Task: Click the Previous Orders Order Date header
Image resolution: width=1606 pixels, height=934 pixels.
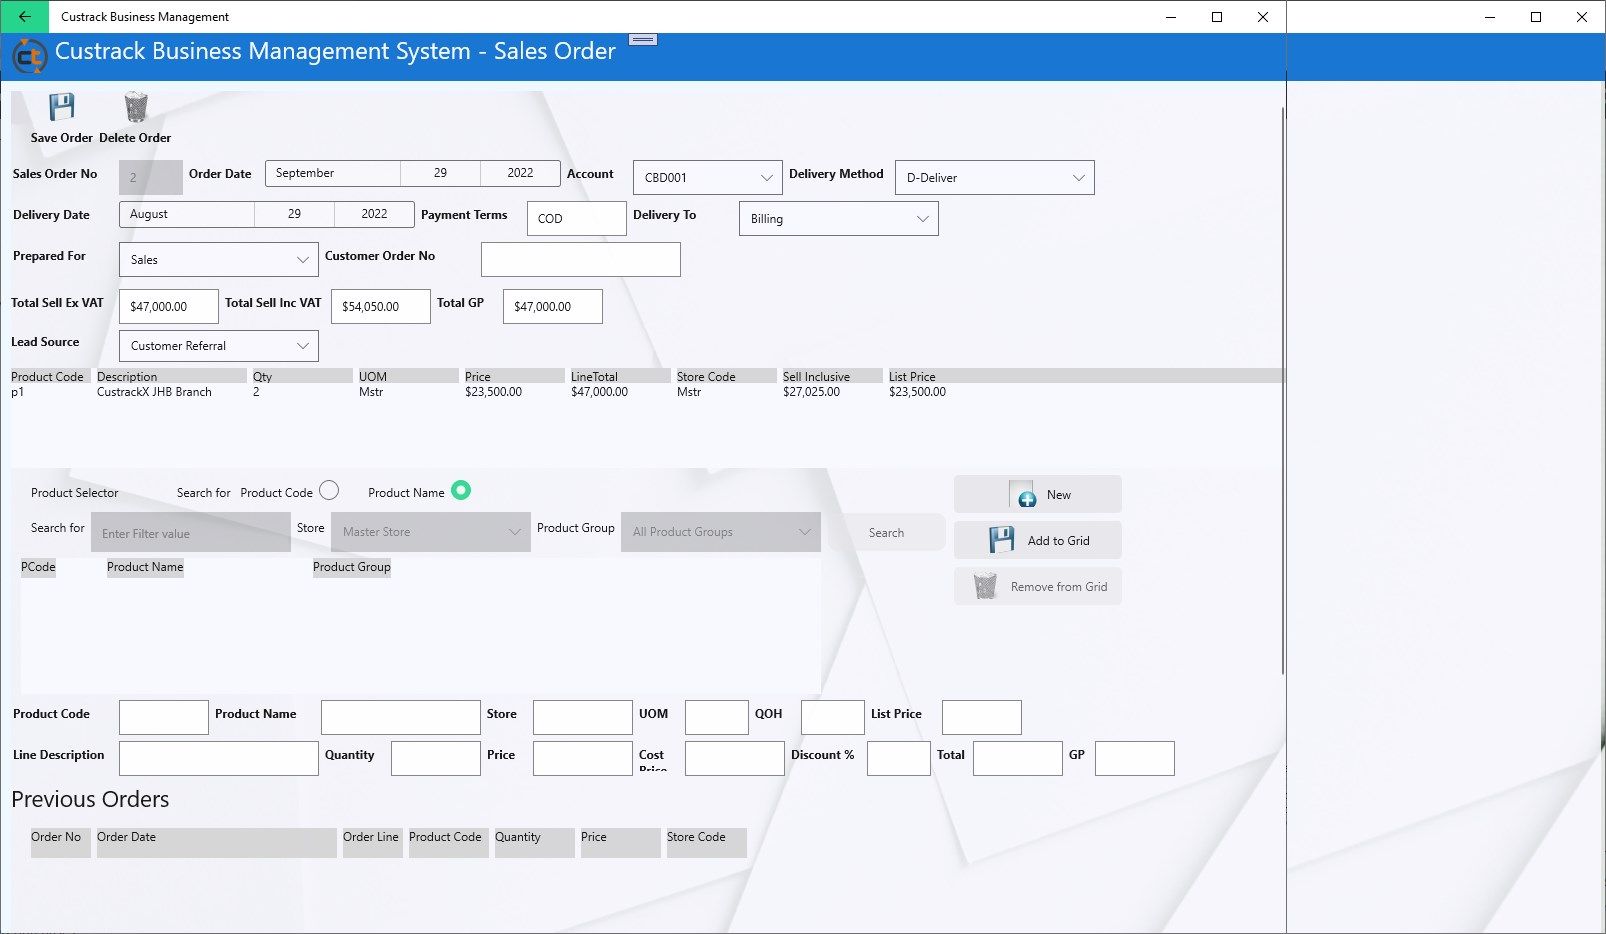Action: point(216,842)
